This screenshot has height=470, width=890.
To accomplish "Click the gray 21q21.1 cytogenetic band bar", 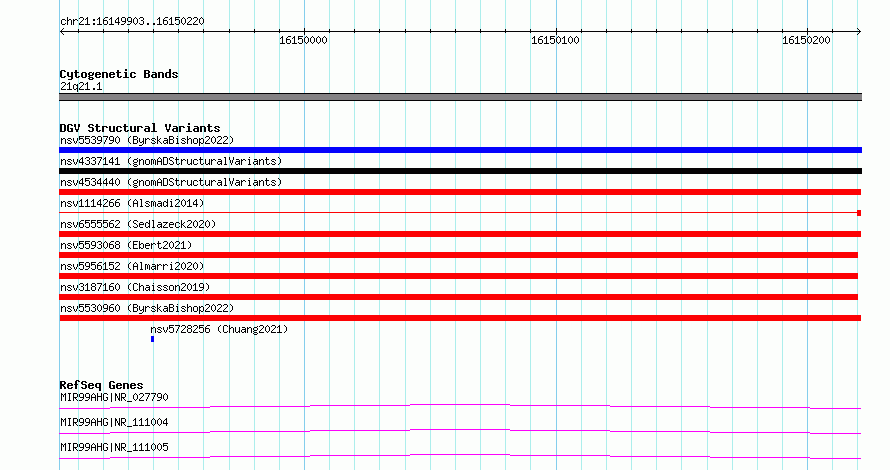I will click(x=460, y=97).
